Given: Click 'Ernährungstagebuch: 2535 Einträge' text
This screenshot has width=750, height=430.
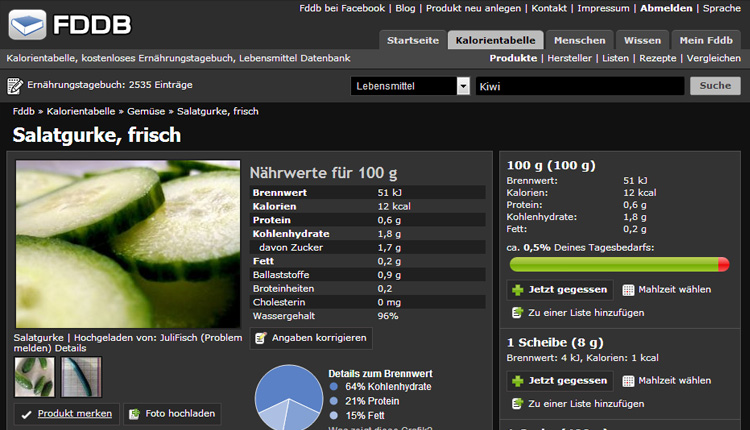Looking at the screenshot, I should click(x=110, y=85).
